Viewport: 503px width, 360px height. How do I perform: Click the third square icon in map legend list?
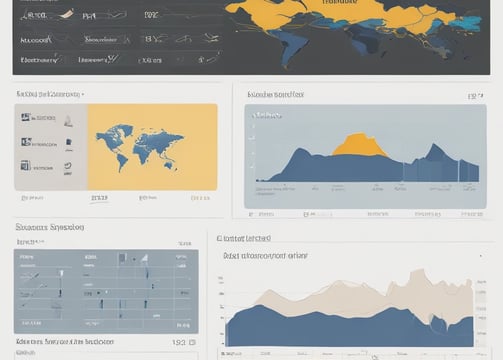25,165
